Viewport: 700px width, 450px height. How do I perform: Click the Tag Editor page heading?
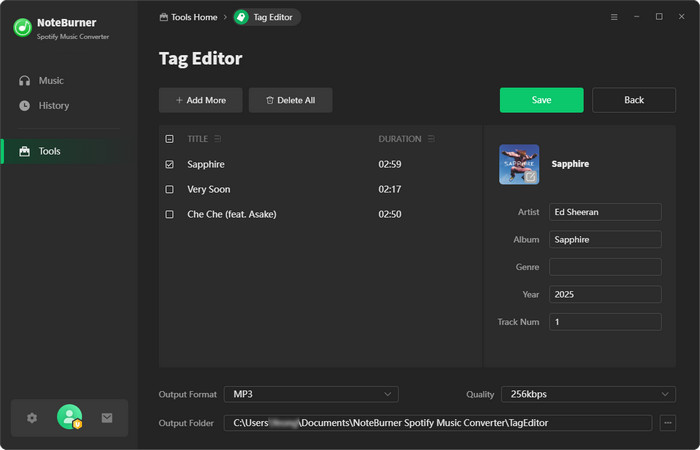[200, 58]
